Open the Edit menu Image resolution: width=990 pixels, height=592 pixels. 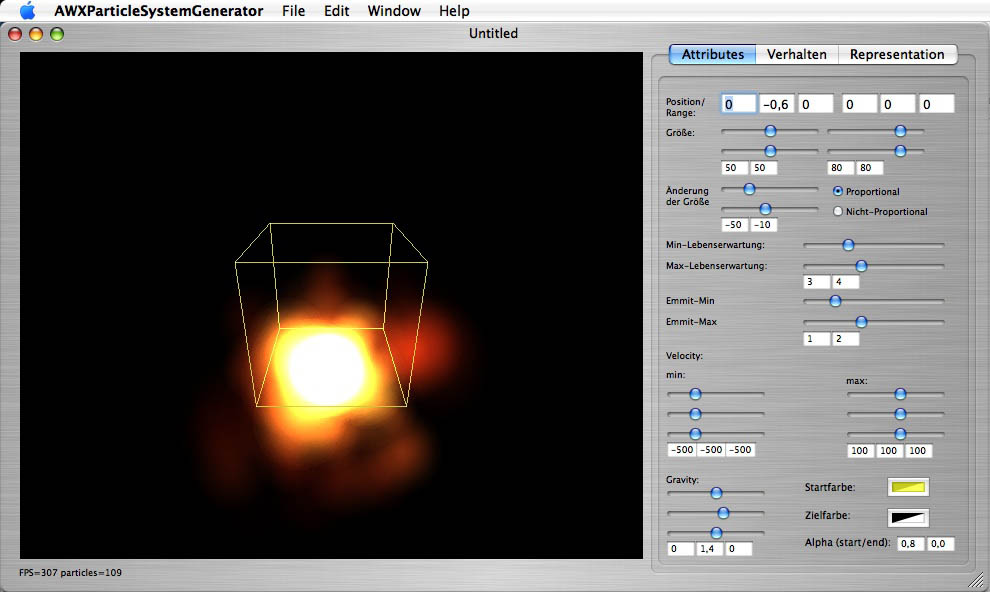pyautogui.click(x=337, y=11)
